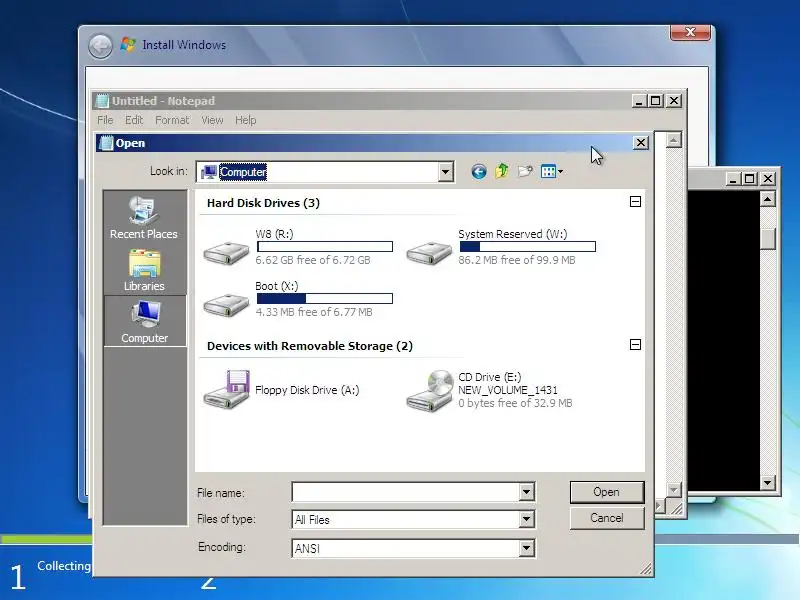Click the Floppy Disk Drive (A:) label
Screen dimensions: 800x600
pyautogui.click(x=307, y=390)
